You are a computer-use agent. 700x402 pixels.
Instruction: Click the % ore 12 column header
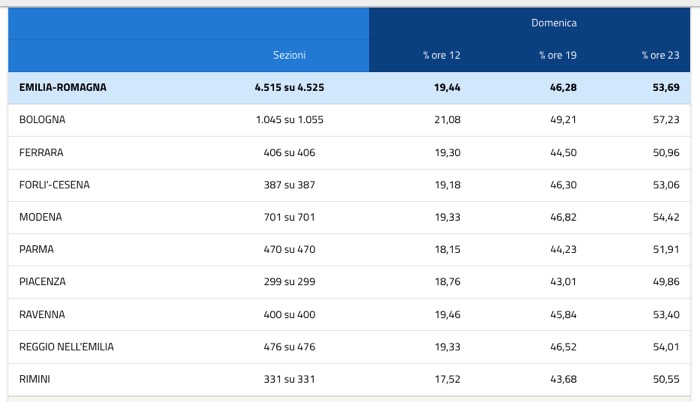point(441,55)
